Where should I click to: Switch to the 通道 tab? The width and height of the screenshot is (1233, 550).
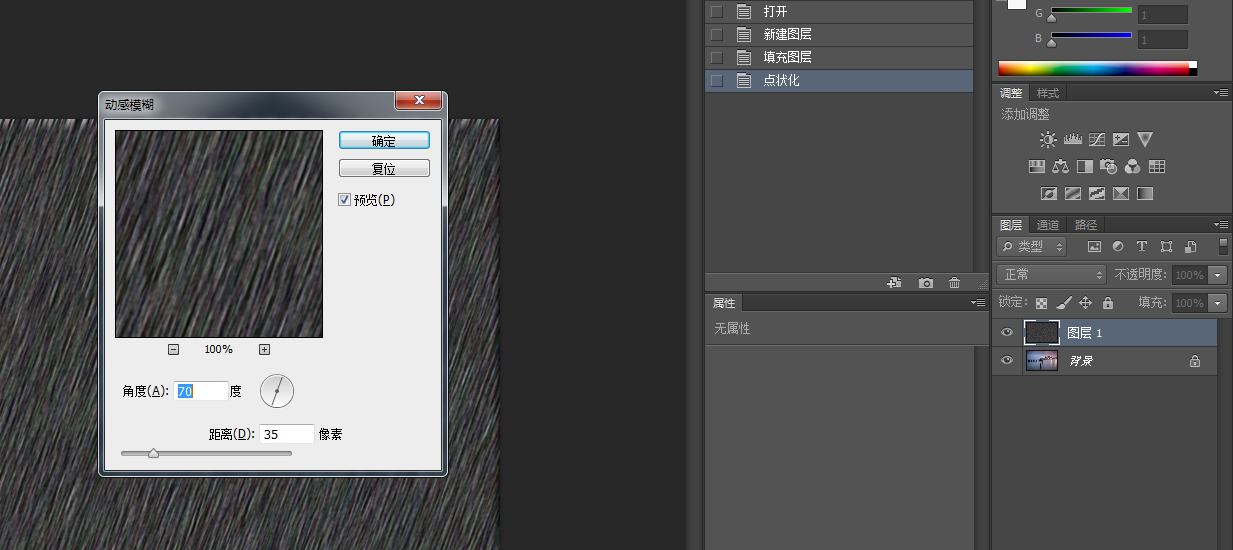1048,225
